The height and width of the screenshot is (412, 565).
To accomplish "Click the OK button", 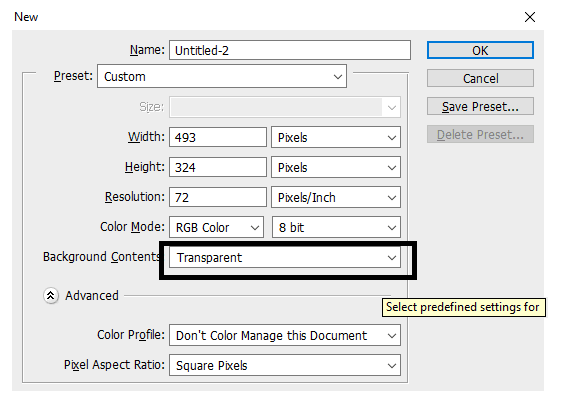I will (480, 50).
